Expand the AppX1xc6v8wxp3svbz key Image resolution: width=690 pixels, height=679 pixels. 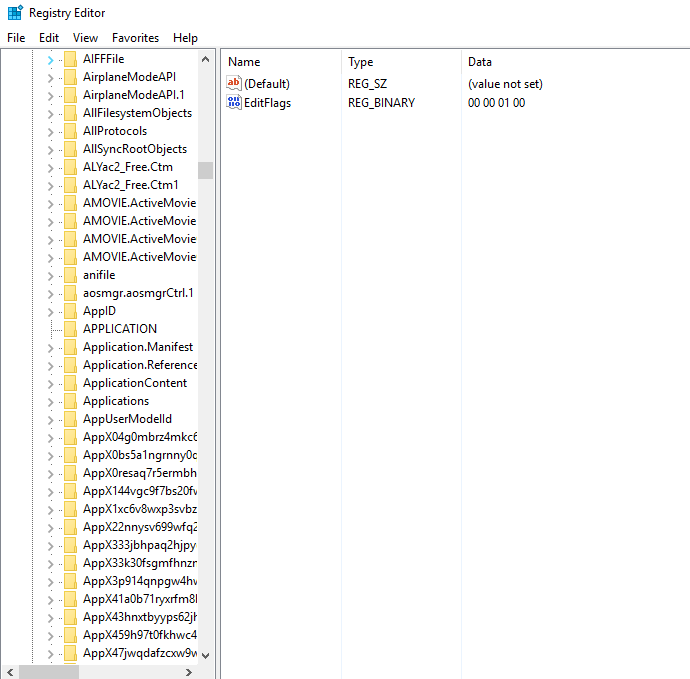(51, 510)
